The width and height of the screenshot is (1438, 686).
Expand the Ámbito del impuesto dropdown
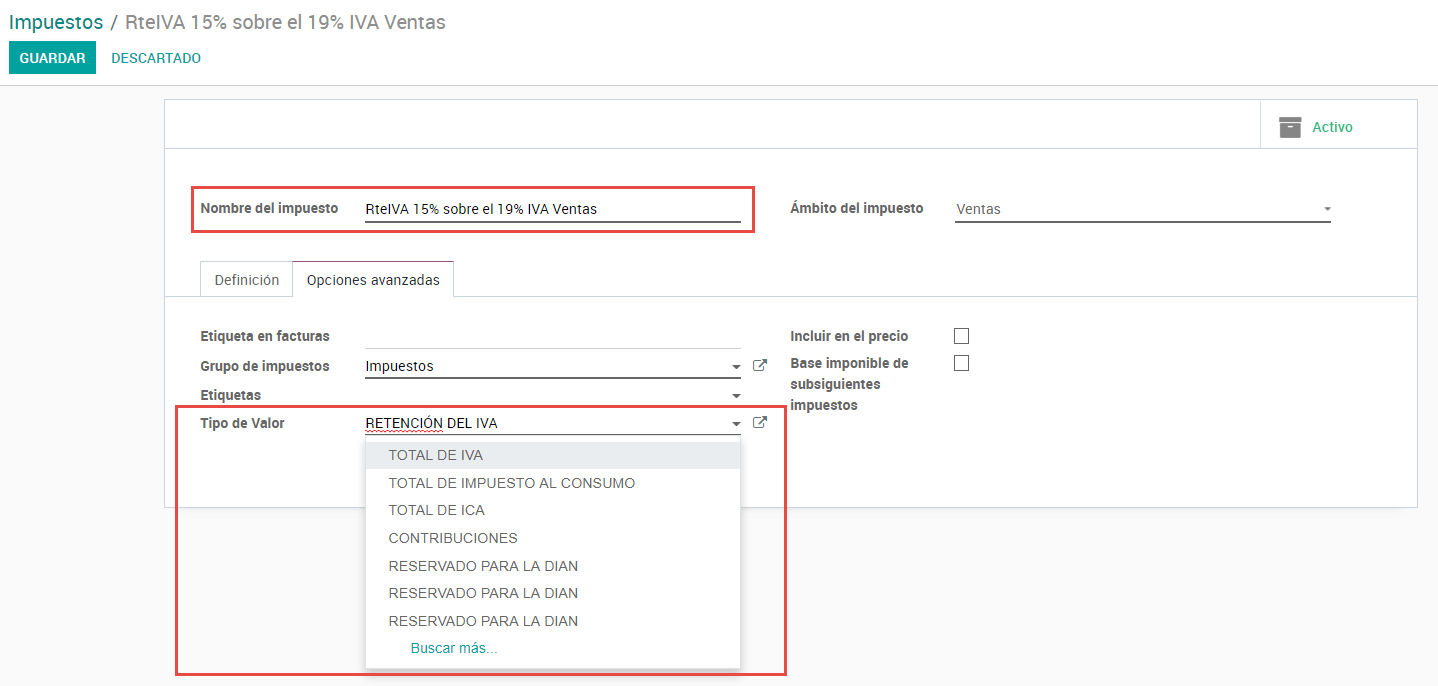point(1326,209)
